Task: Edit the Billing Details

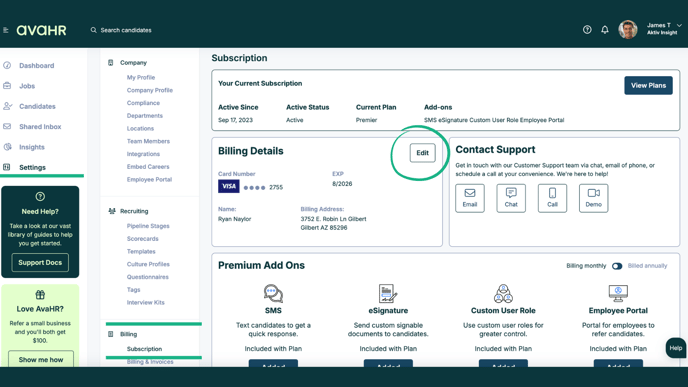Action: pos(423,153)
